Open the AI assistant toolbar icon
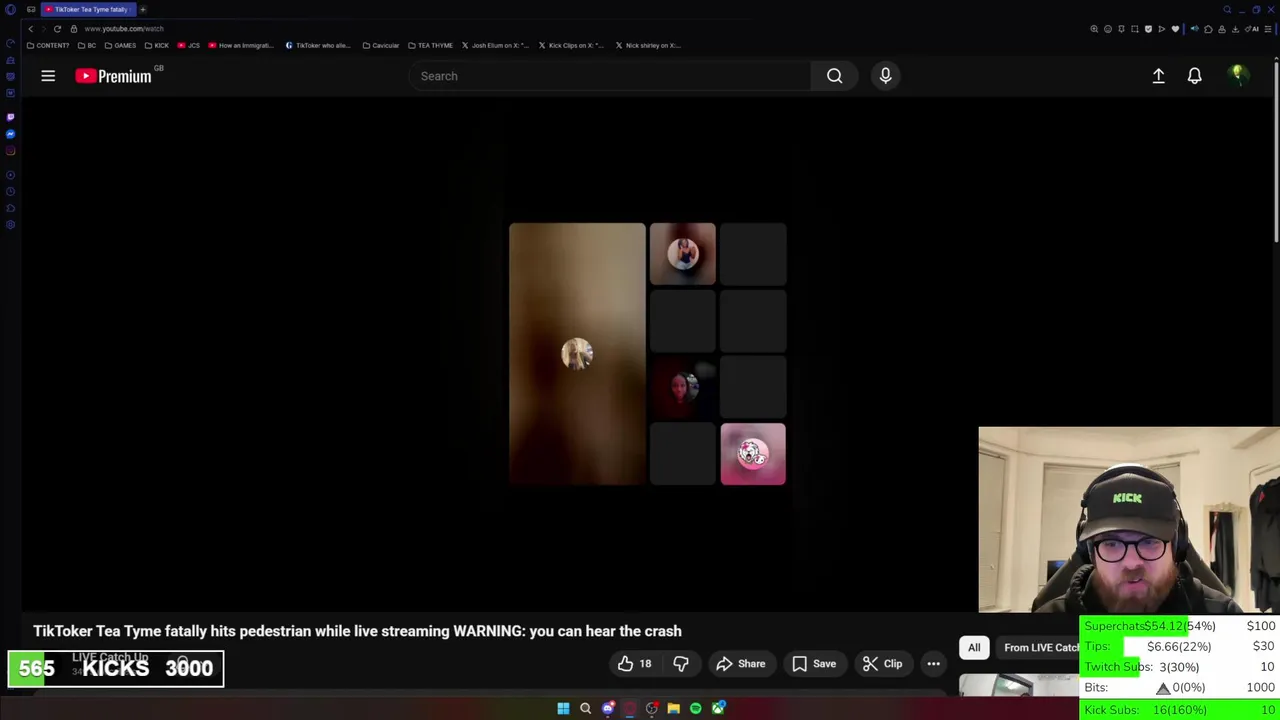1280x720 pixels. [x=1251, y=29]
